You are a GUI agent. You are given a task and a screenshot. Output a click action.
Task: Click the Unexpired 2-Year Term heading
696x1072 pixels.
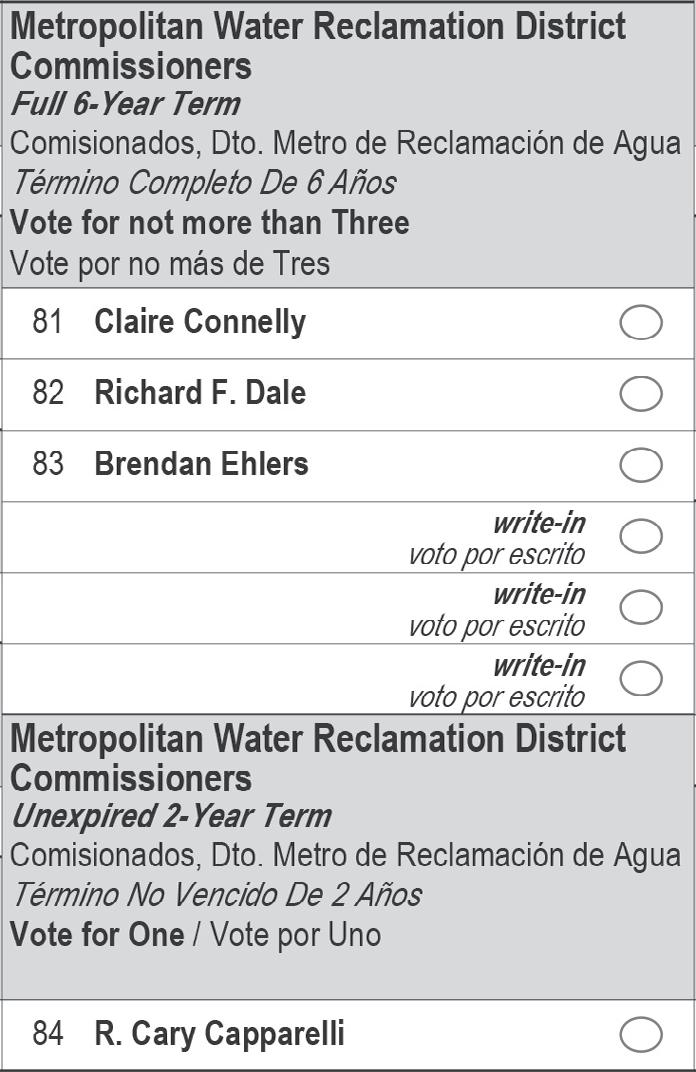(172, 816)
